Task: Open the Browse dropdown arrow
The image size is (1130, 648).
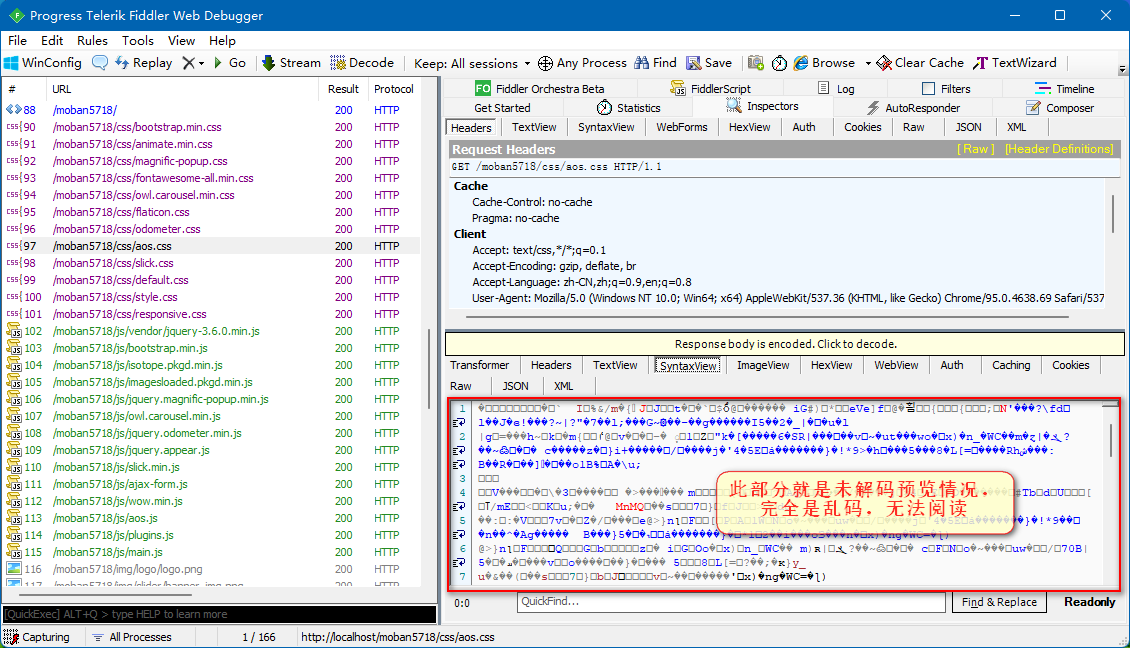Action: point(868,63)
